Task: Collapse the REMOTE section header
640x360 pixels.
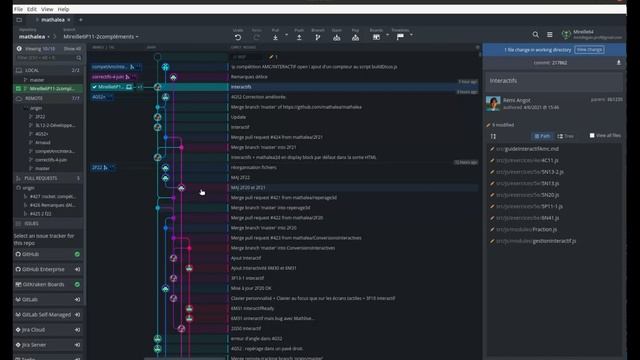Action: point(48,98)
